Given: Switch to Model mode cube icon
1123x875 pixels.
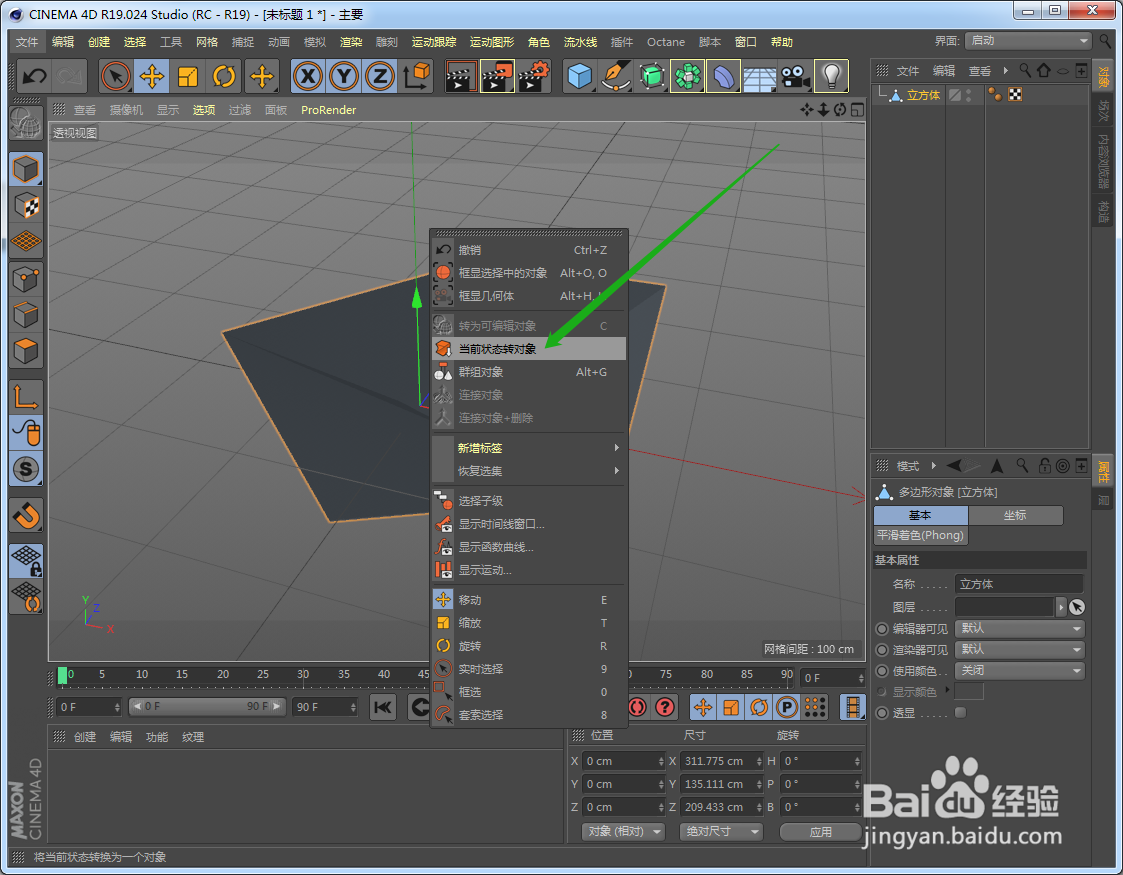Looking at the screenshot, I should tap(26, 170).
